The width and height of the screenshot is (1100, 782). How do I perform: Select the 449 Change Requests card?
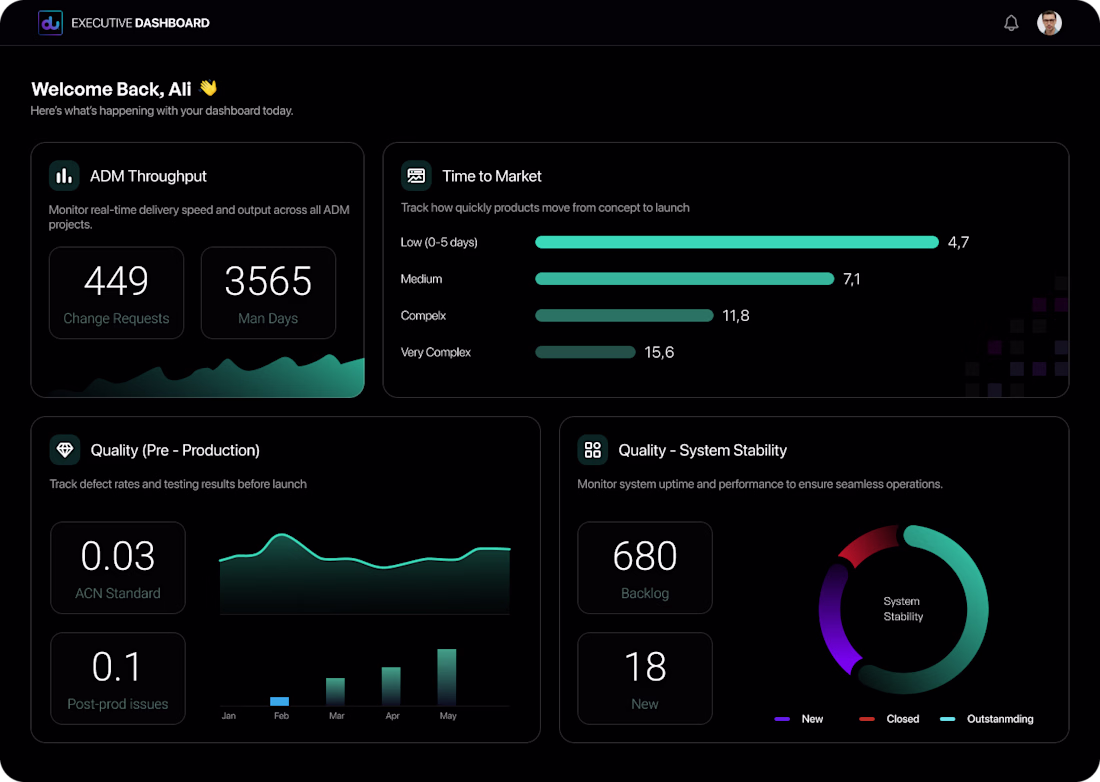[116, 292]
